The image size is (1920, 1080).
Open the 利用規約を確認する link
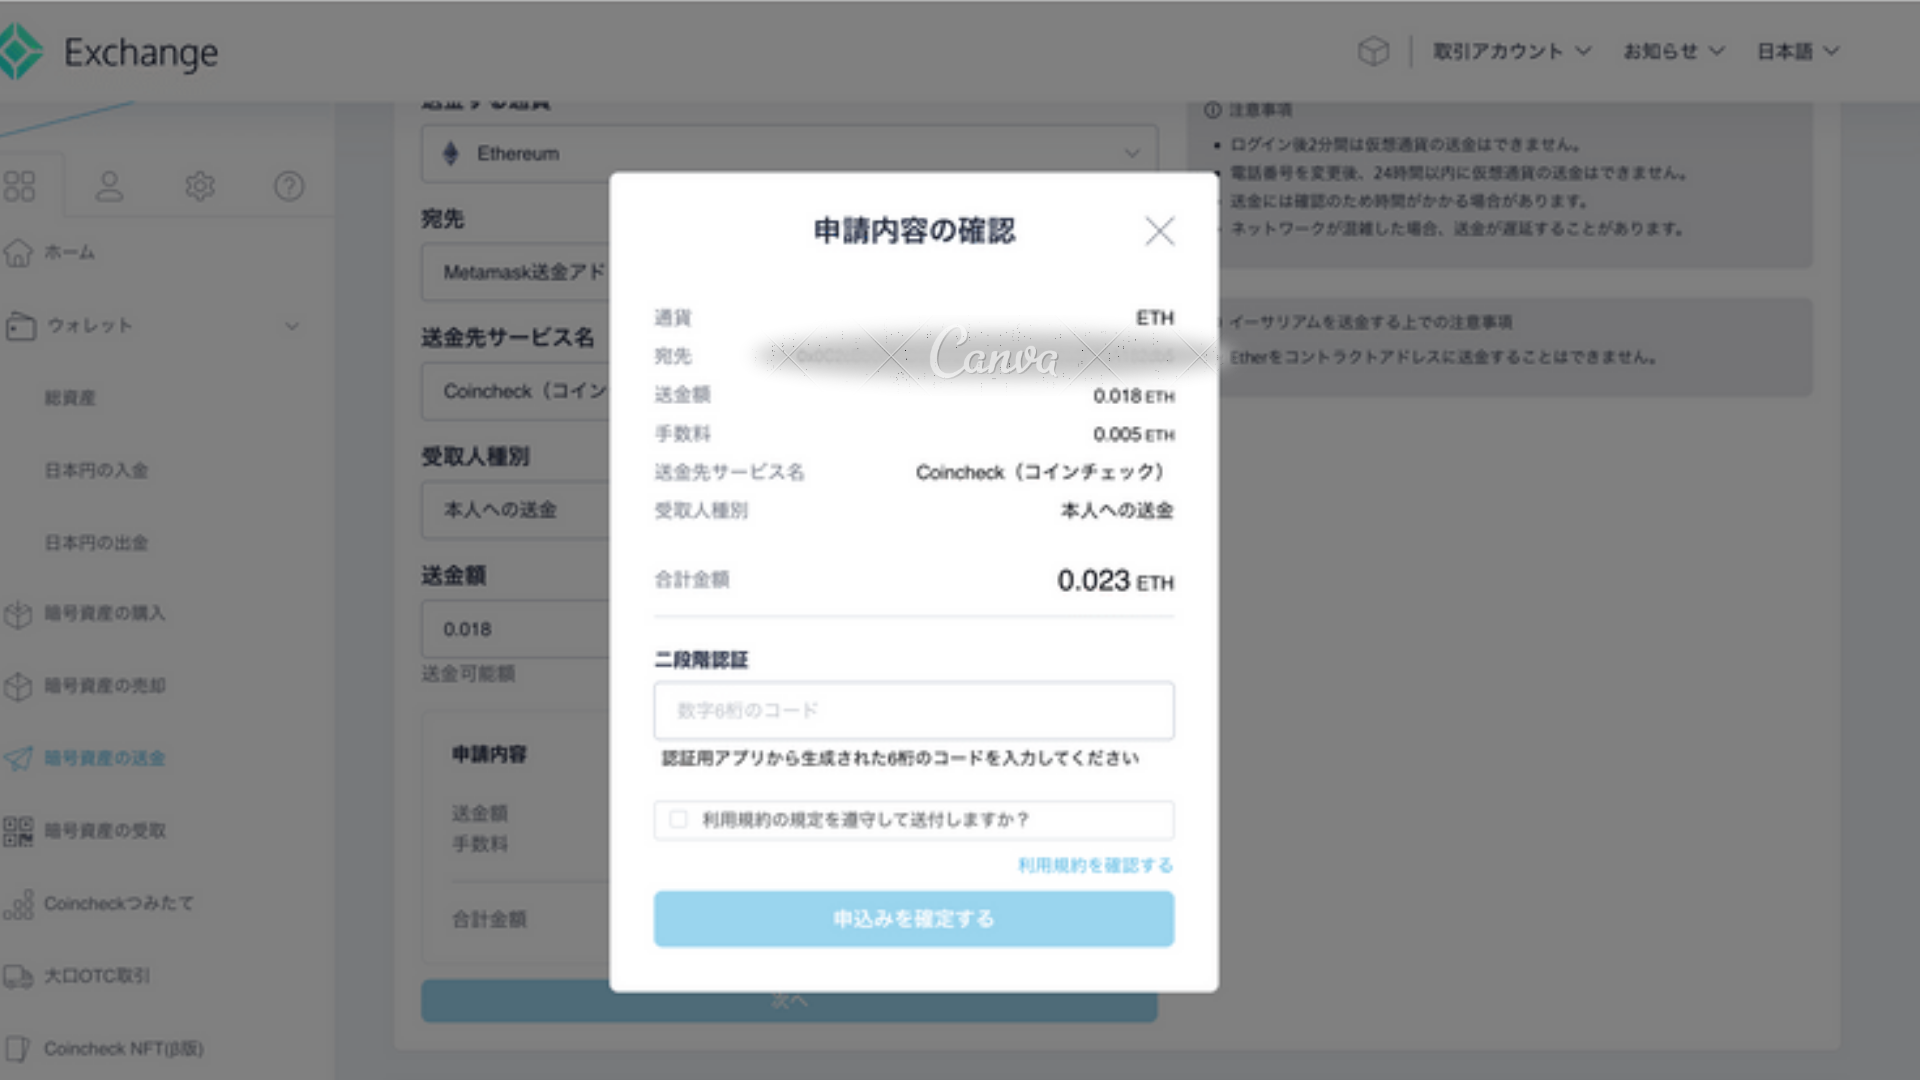1095,865
